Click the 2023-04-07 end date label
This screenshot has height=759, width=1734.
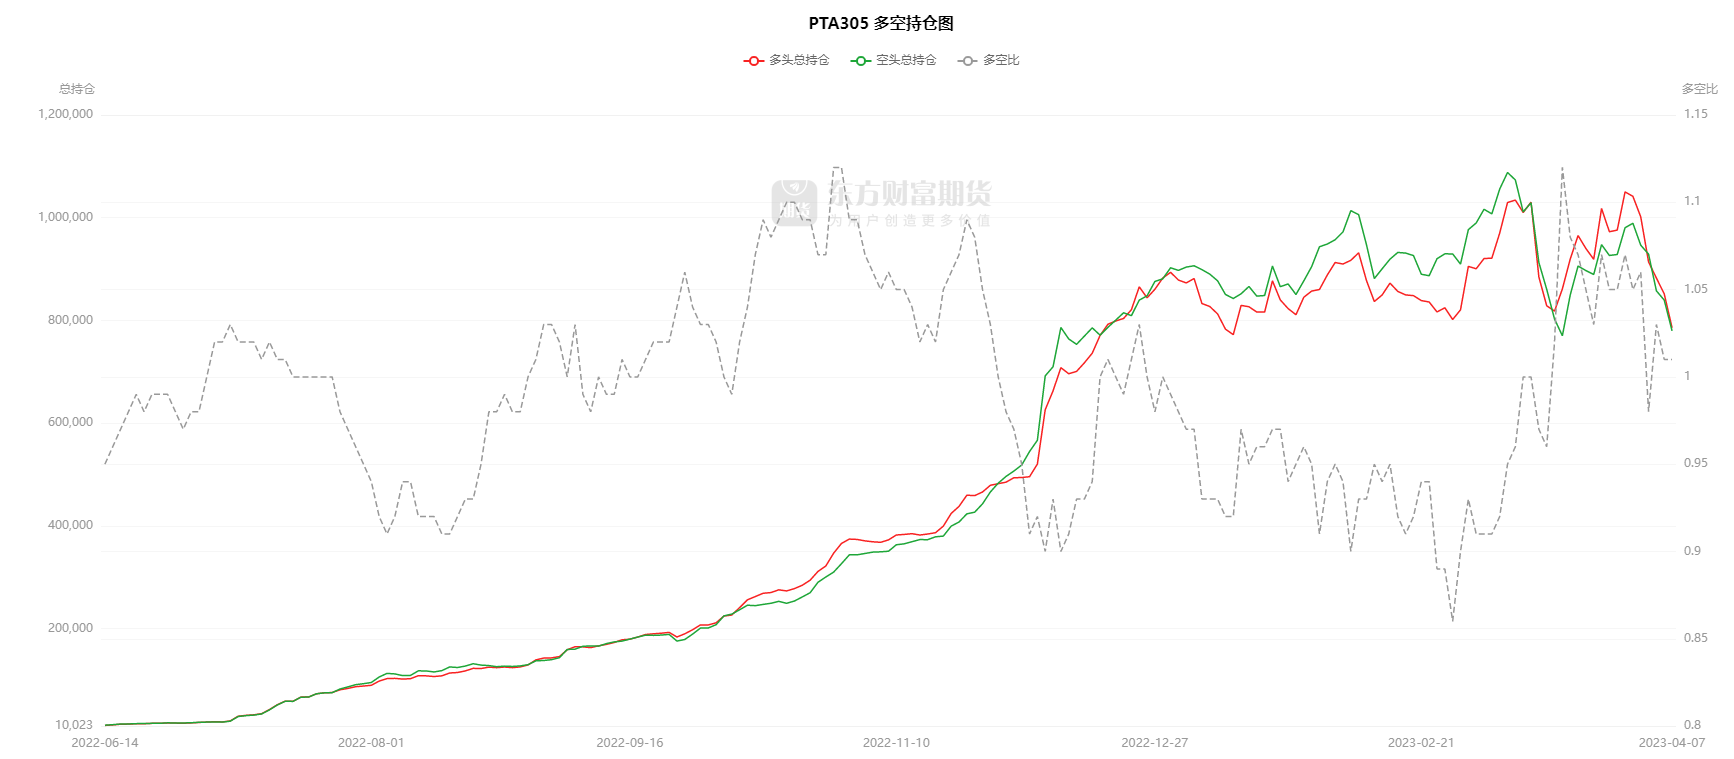click(x=1671, y=743)
